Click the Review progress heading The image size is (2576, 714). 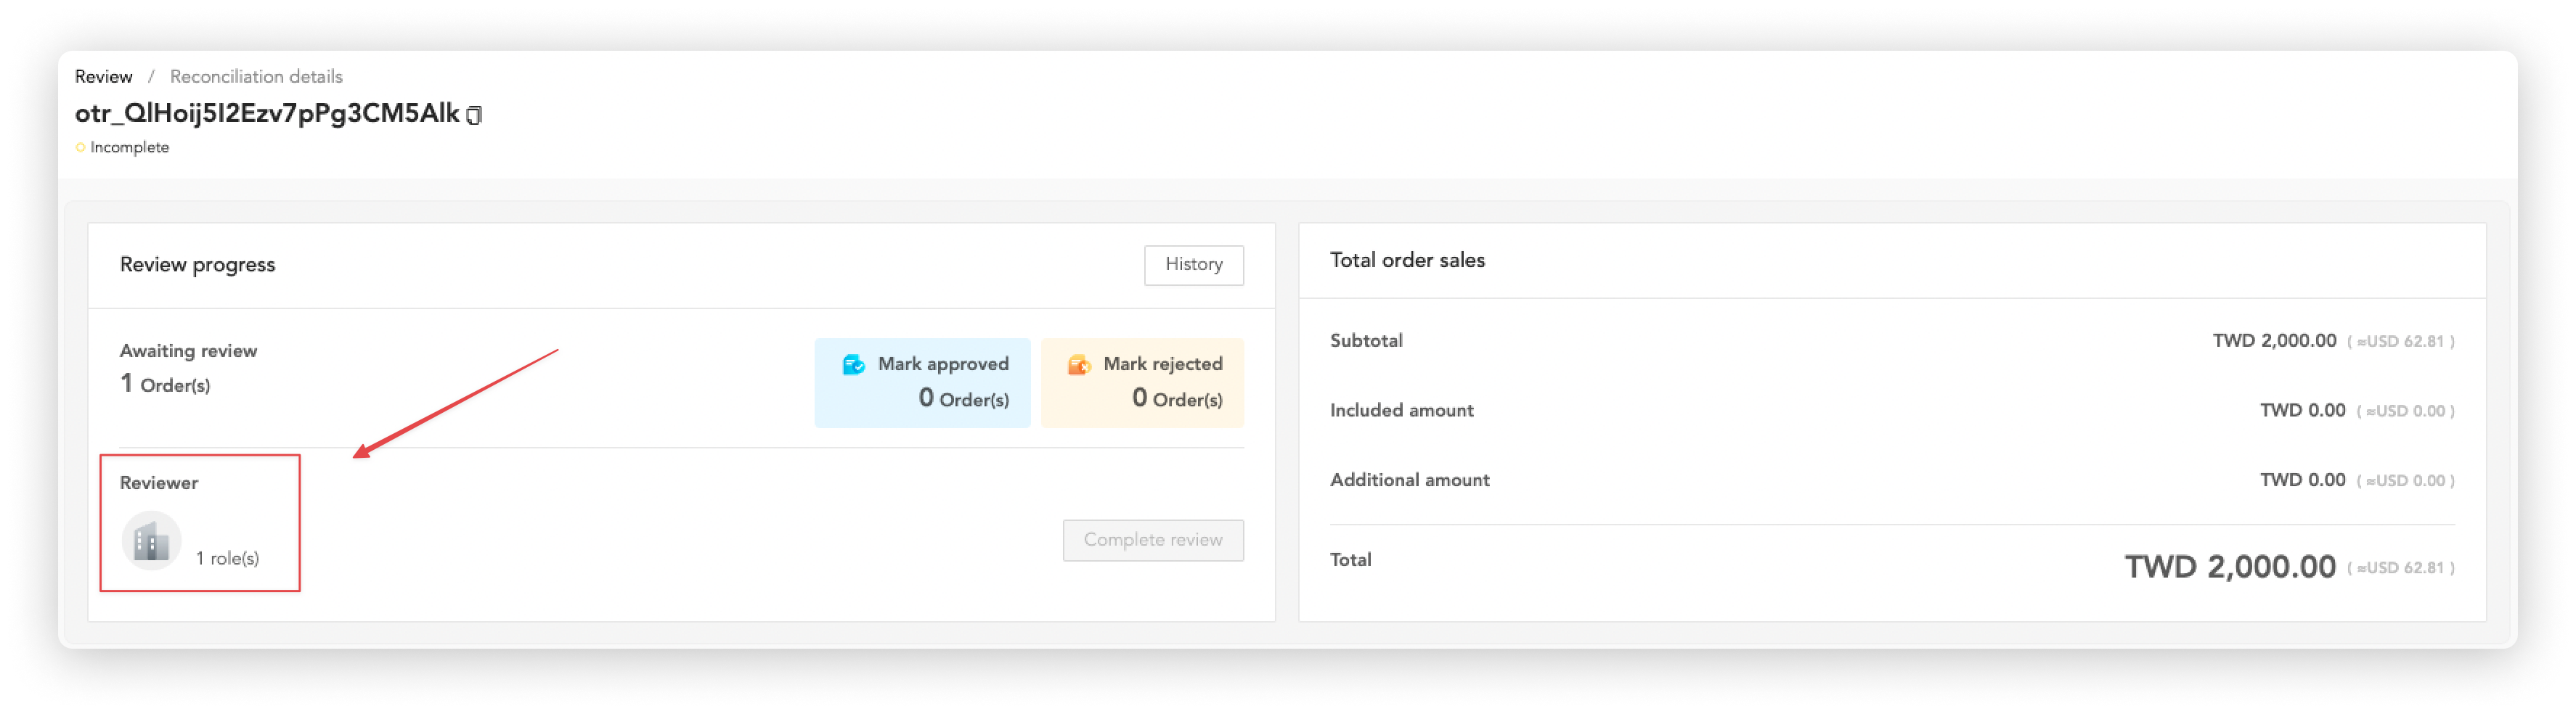[x=197, y=265]
